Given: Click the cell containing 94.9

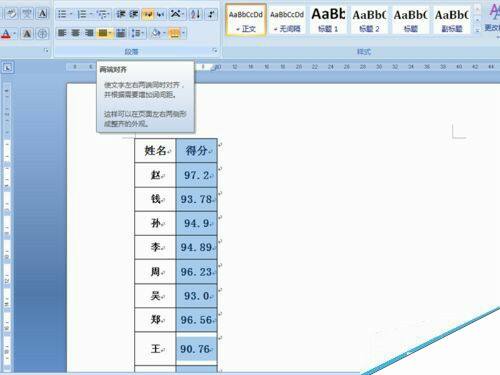Looking at the screenshot, I should (197, 223).
